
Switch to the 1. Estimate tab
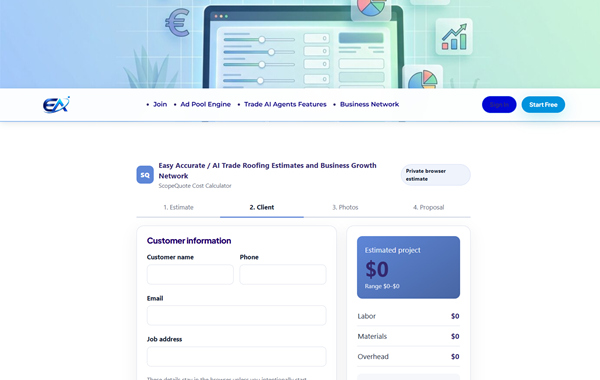tap(178, 207)
